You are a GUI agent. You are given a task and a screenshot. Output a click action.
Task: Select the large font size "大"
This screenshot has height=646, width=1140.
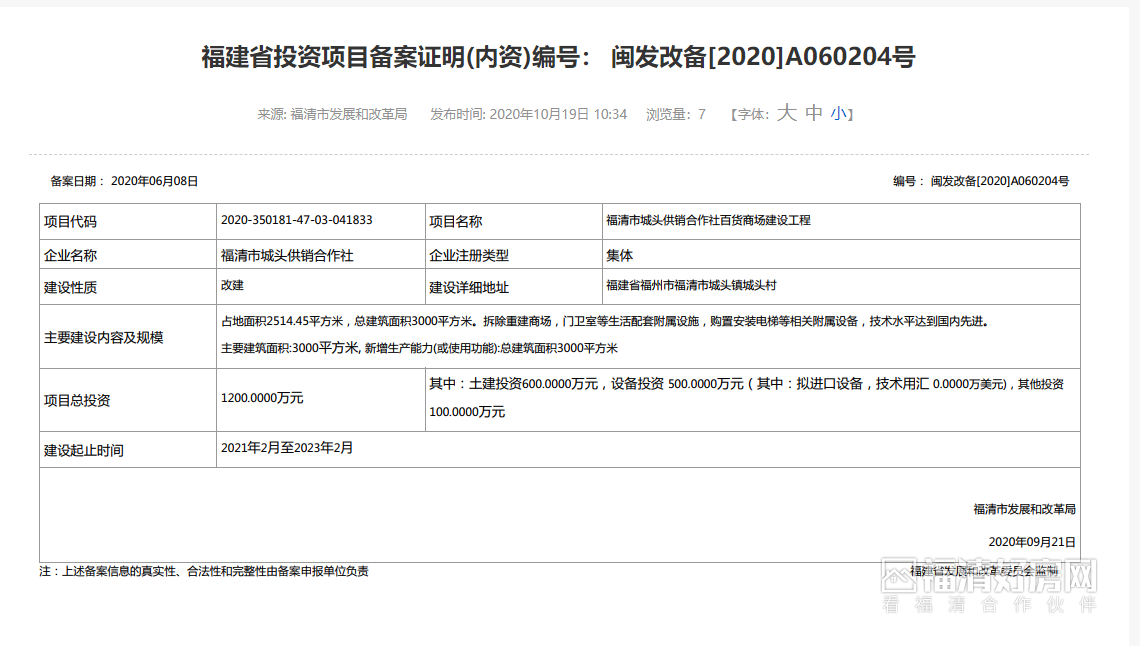coord(787,113)
